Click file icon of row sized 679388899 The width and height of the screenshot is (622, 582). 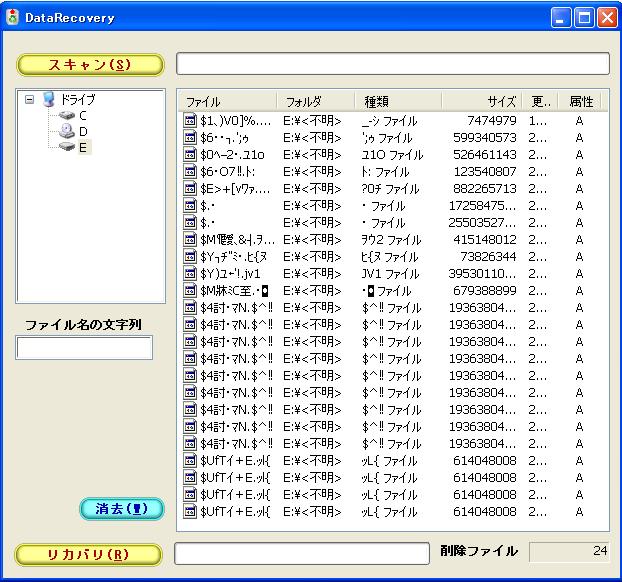(x=190, y=291)
